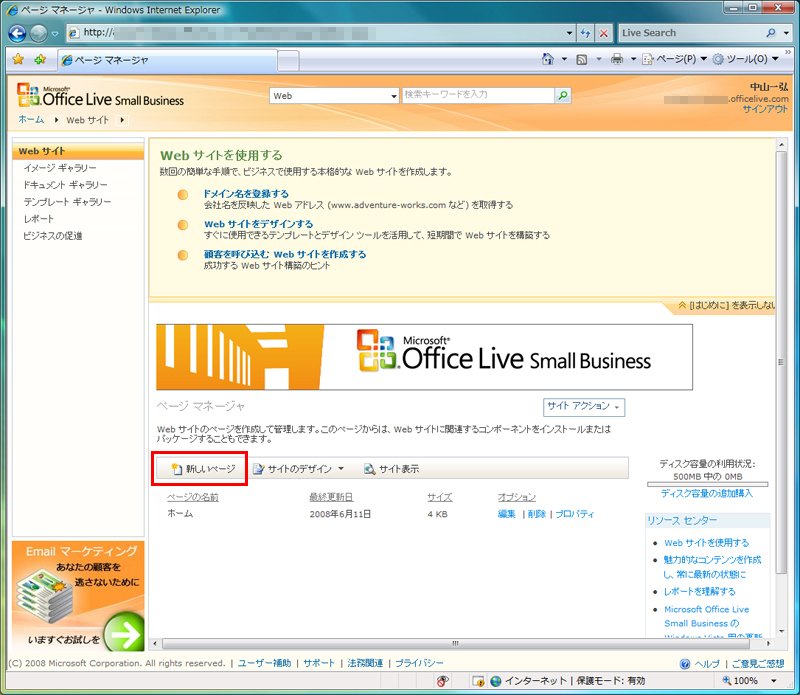800x695 pixels.
Task: Select Web サイト in left navigation
Action: [x=78, y=151]
